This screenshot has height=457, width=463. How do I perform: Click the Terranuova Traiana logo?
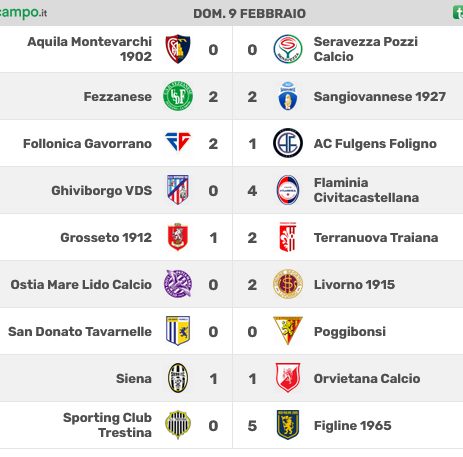tap(288, 237)
